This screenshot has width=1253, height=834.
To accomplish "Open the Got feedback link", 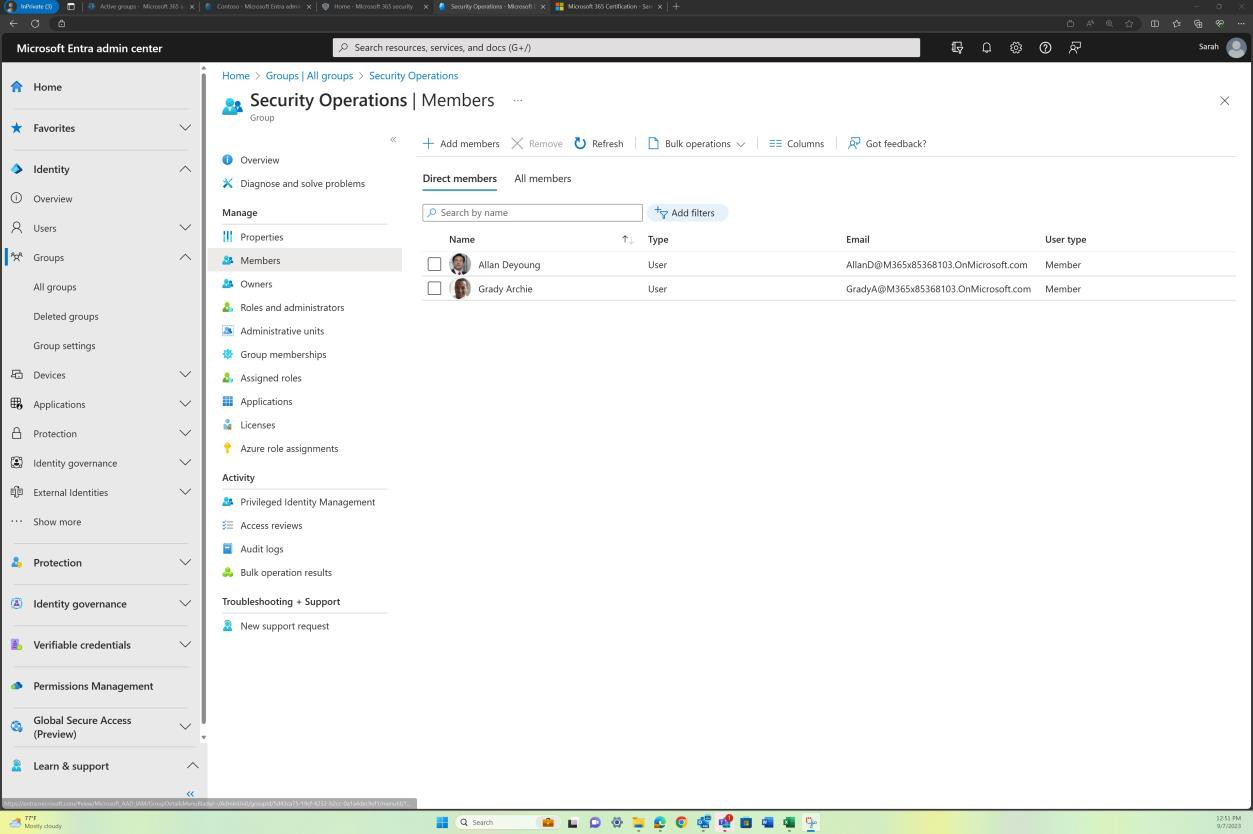I will click(886, 143).
